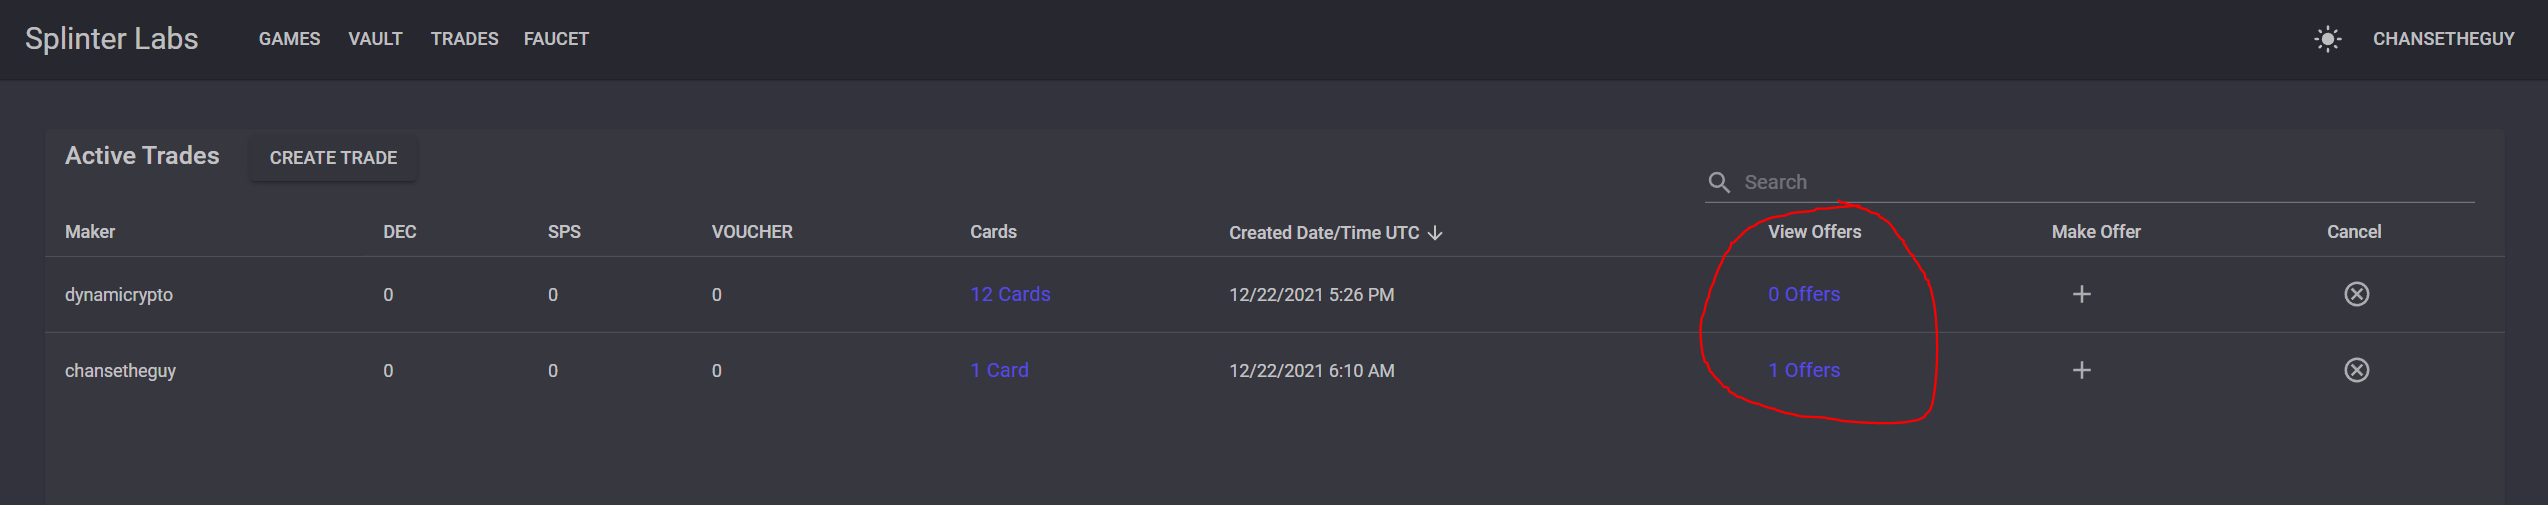This screenshot has height=505, width=2548.
Task: Open the 1 Card link
Action: (999, 370)
